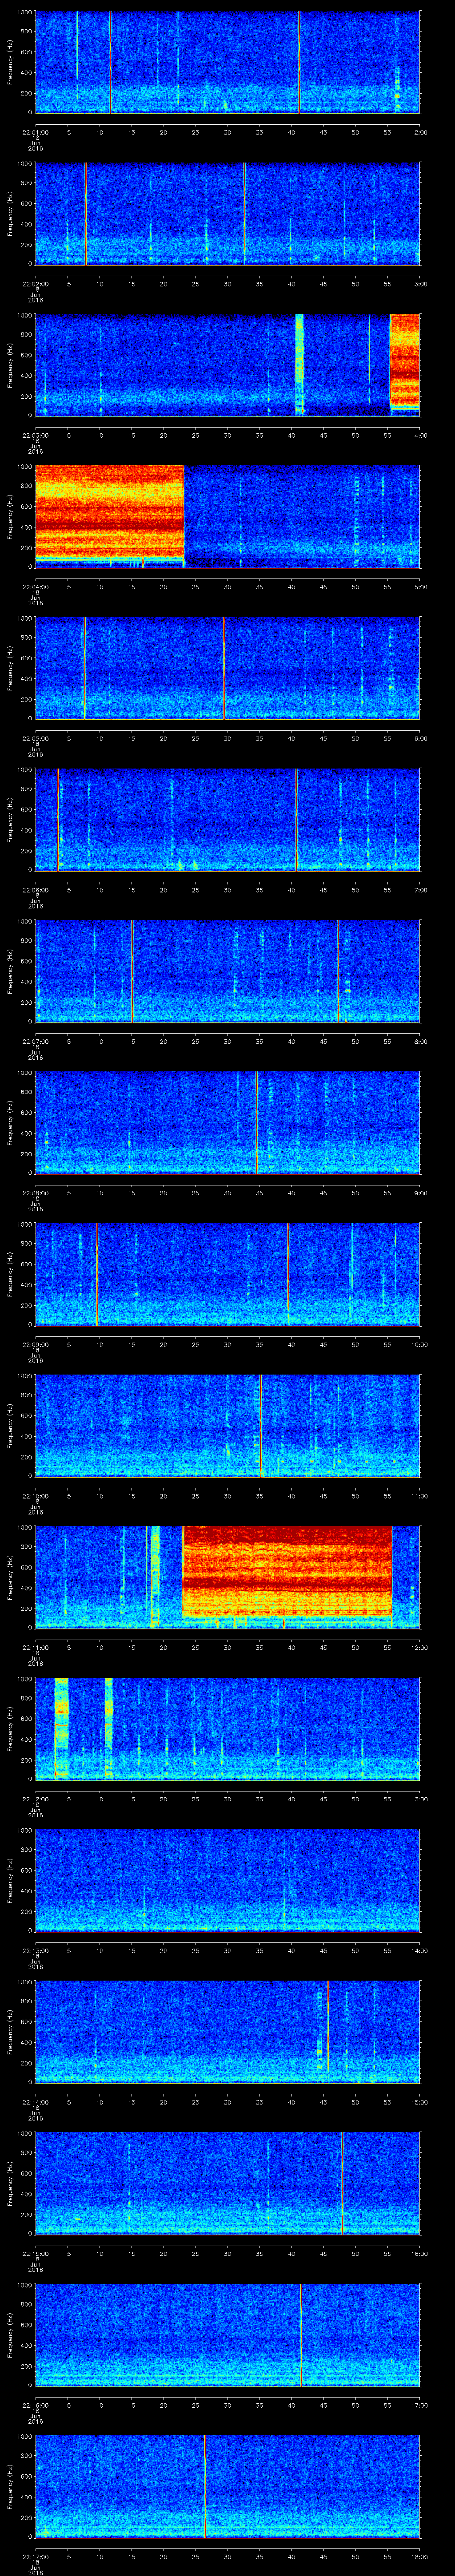The image size is (455, 2576).
Task: Click the red line near 8 seconds in the 22:05:00 panel
Action: tap(85, 667)
